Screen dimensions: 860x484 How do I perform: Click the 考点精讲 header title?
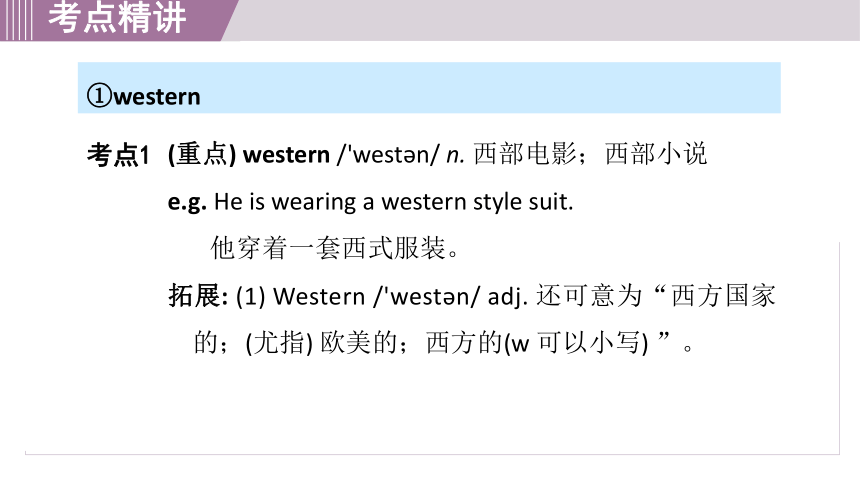pyautogui.click(x=117, y=18)
